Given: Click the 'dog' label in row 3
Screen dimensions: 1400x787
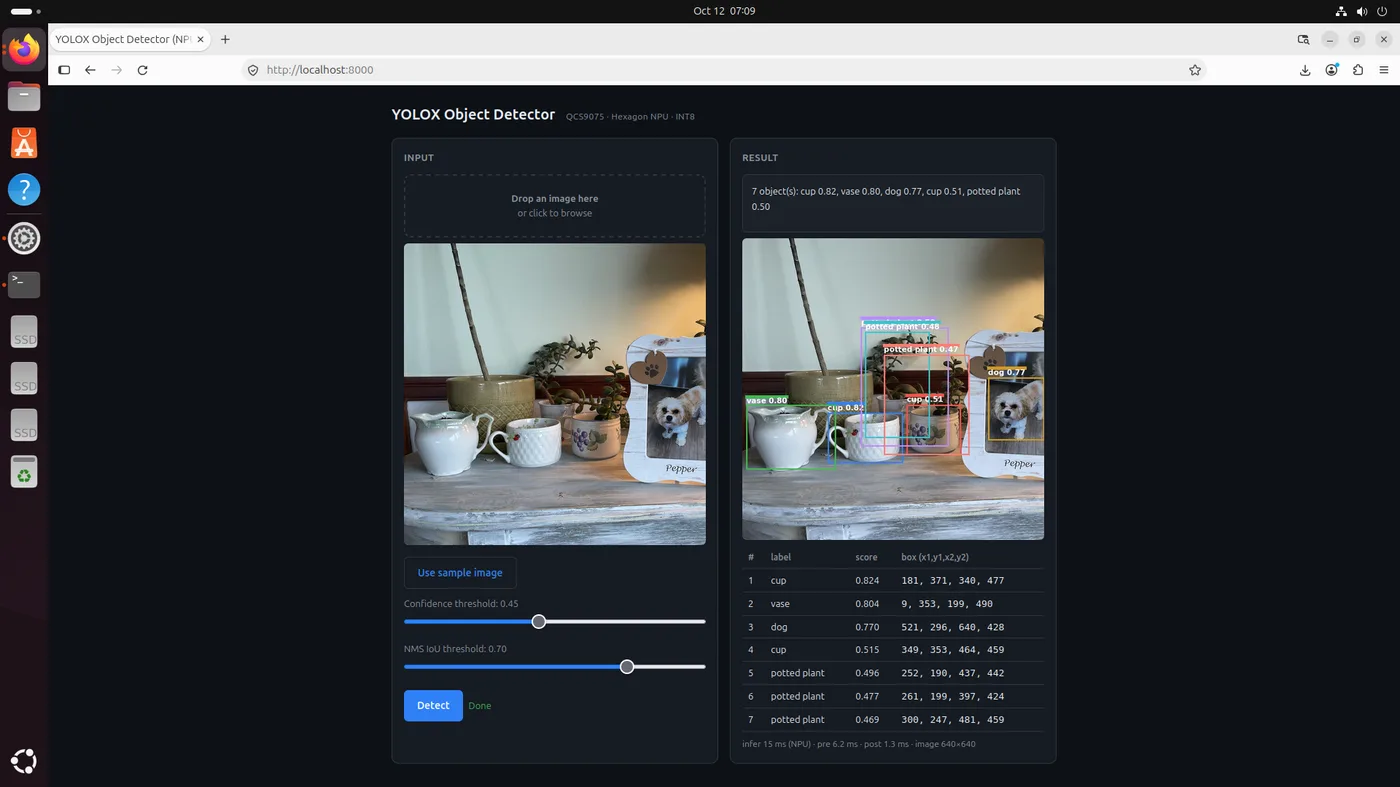Looking at the screenshot, I should coord(779,627).
